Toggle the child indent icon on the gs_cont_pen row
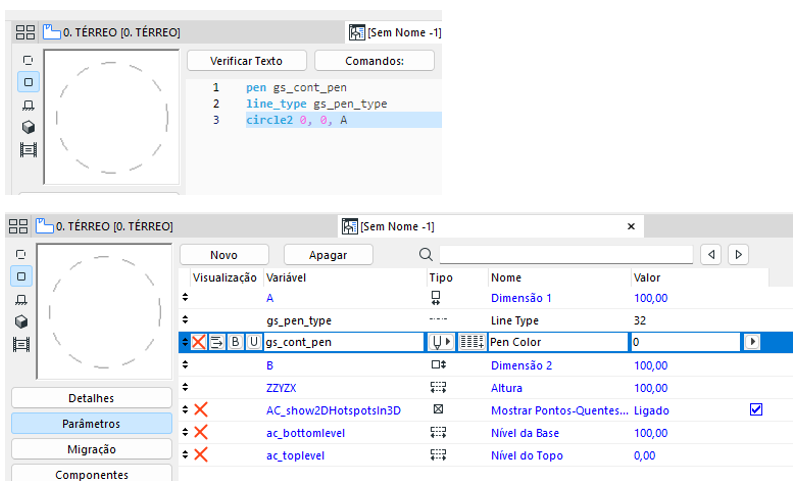The height and width of the screenshot is (492, 808). (217, 342)
